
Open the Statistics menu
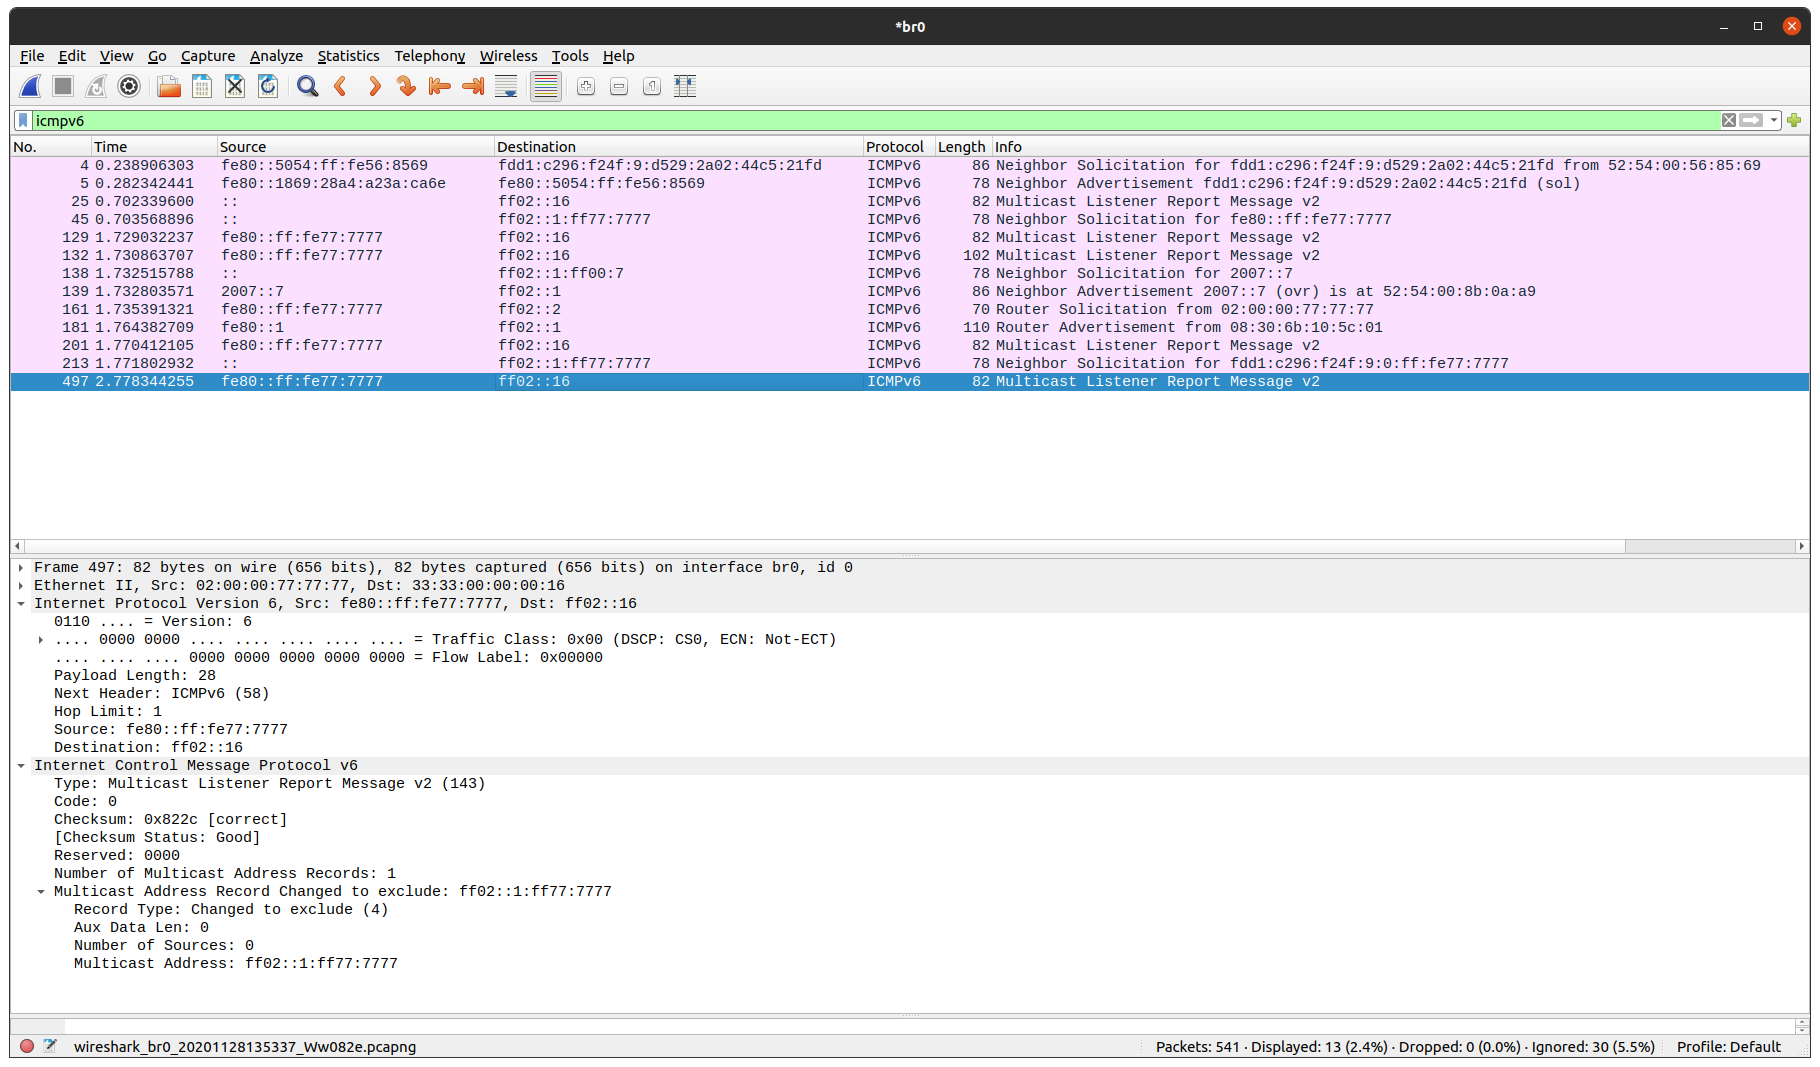348,56
